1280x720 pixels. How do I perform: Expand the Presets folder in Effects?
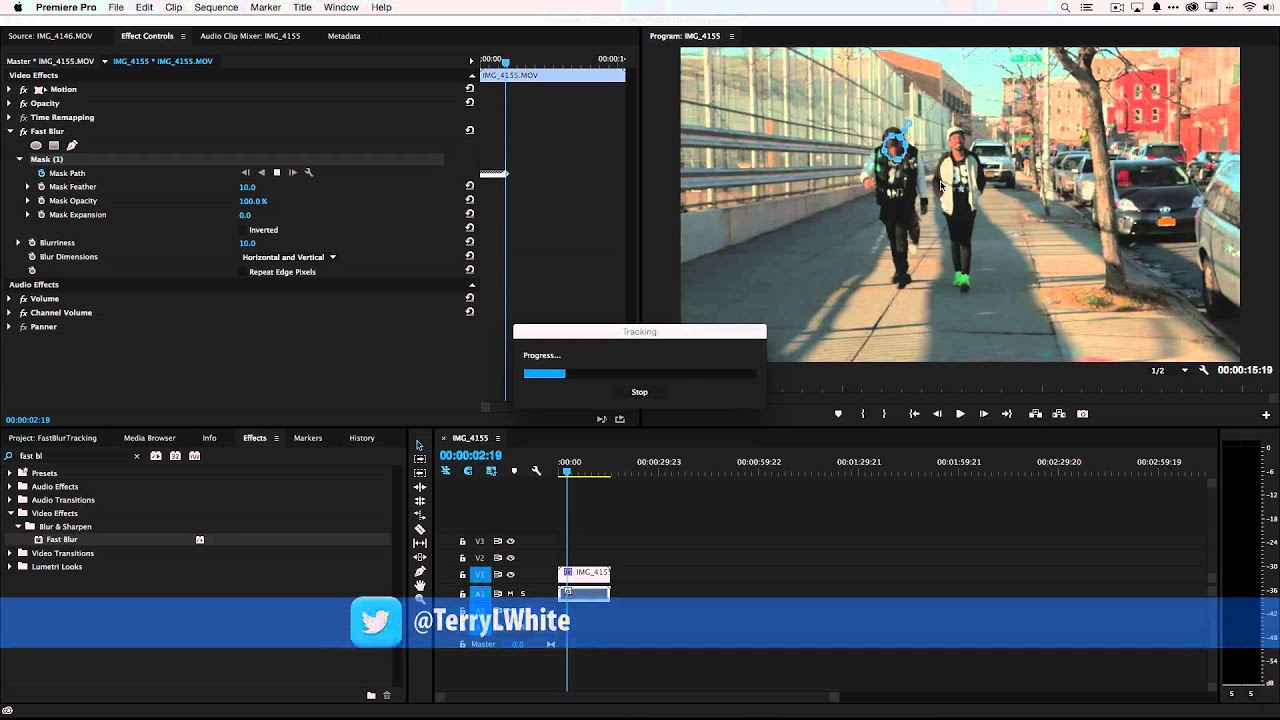(x=10, y=473)
